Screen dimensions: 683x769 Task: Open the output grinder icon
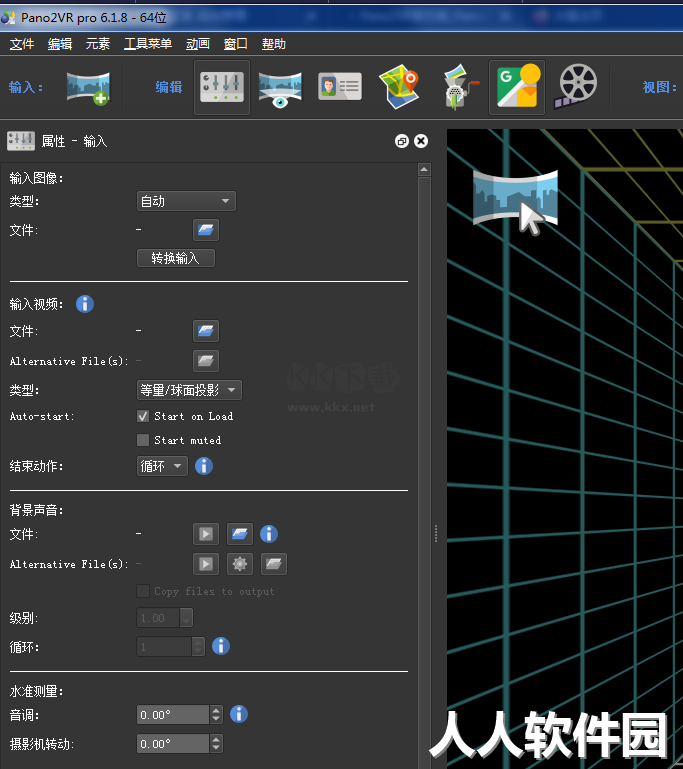click(460, 87)
